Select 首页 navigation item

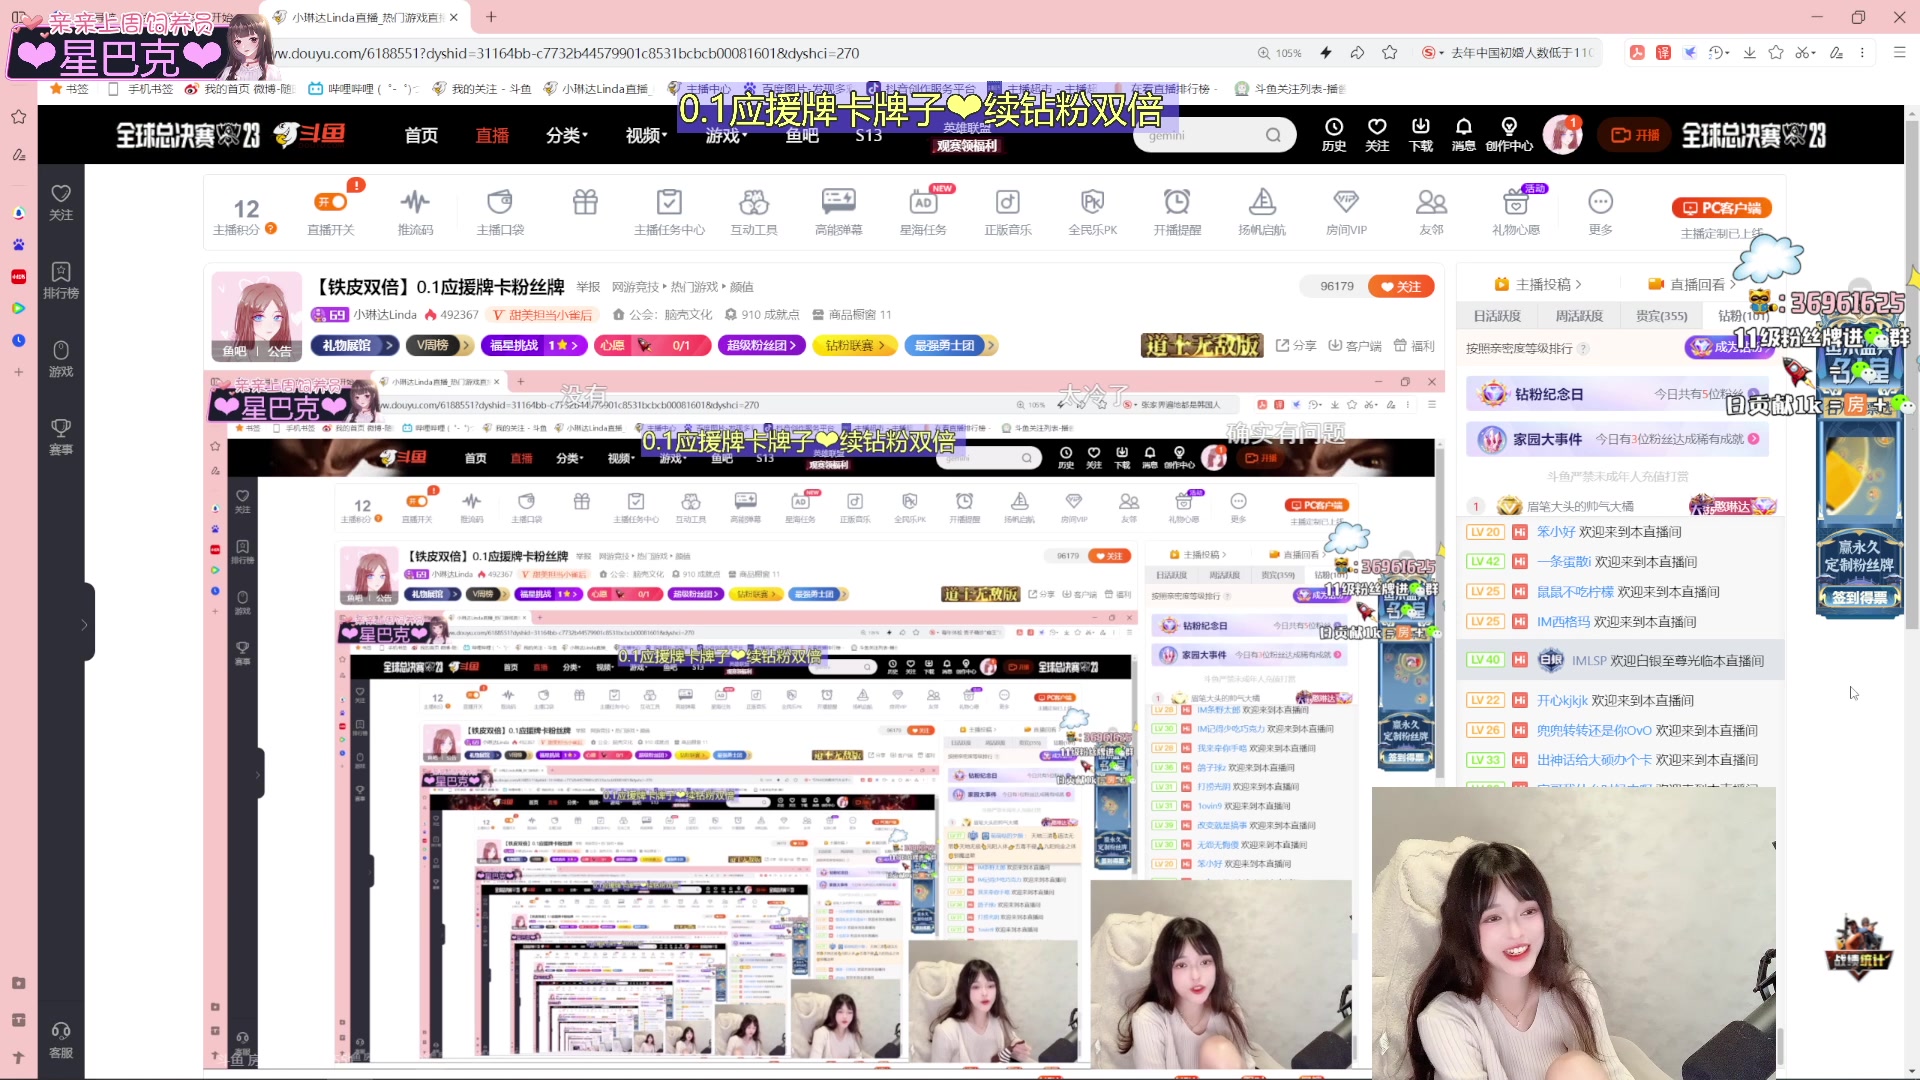pos(421,135)
